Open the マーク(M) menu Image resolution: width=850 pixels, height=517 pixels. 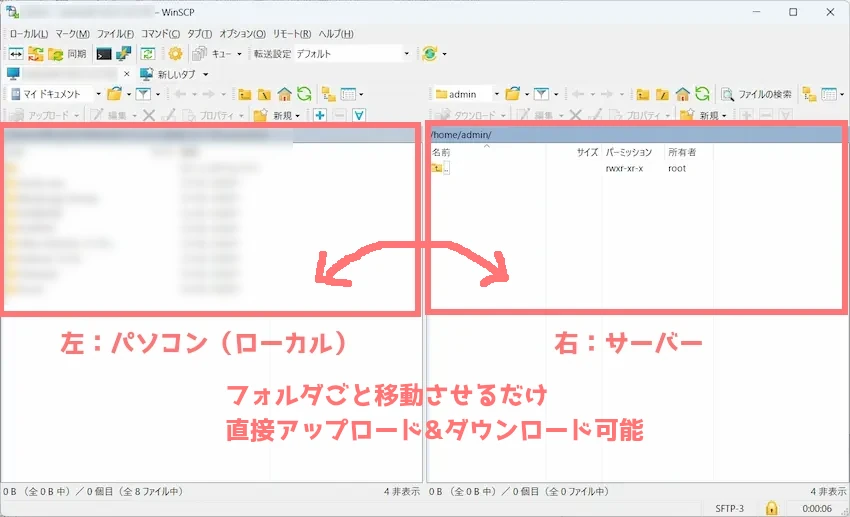72,34
